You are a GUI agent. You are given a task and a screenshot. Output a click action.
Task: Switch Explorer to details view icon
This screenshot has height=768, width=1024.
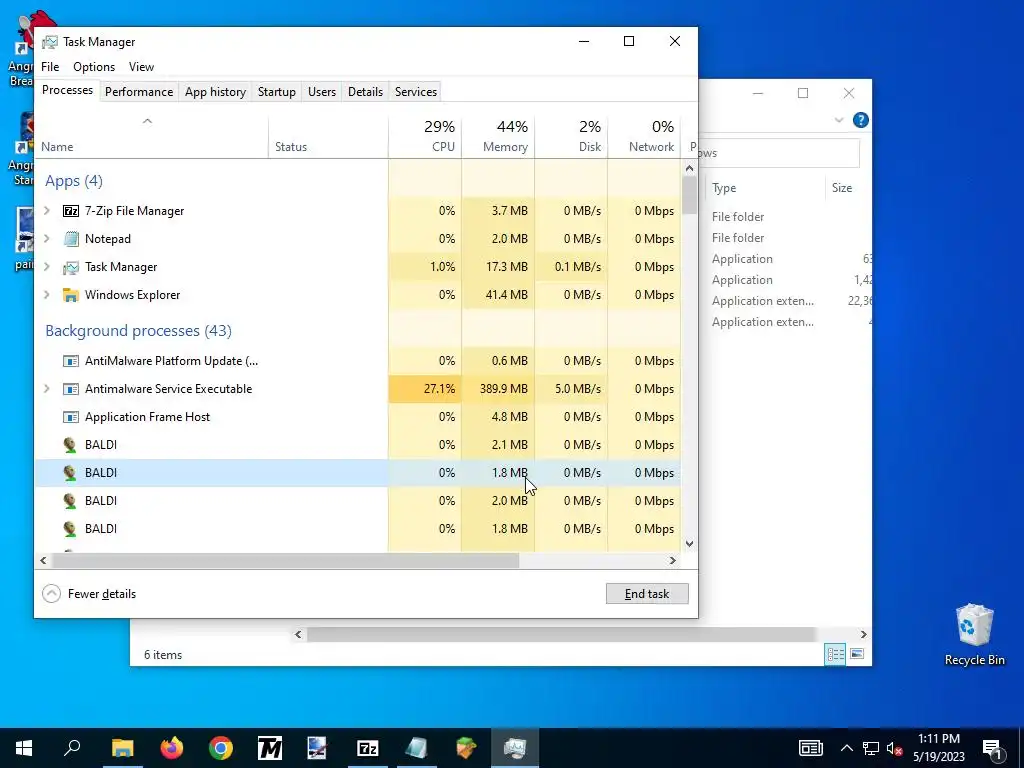[x=835, y=654]
